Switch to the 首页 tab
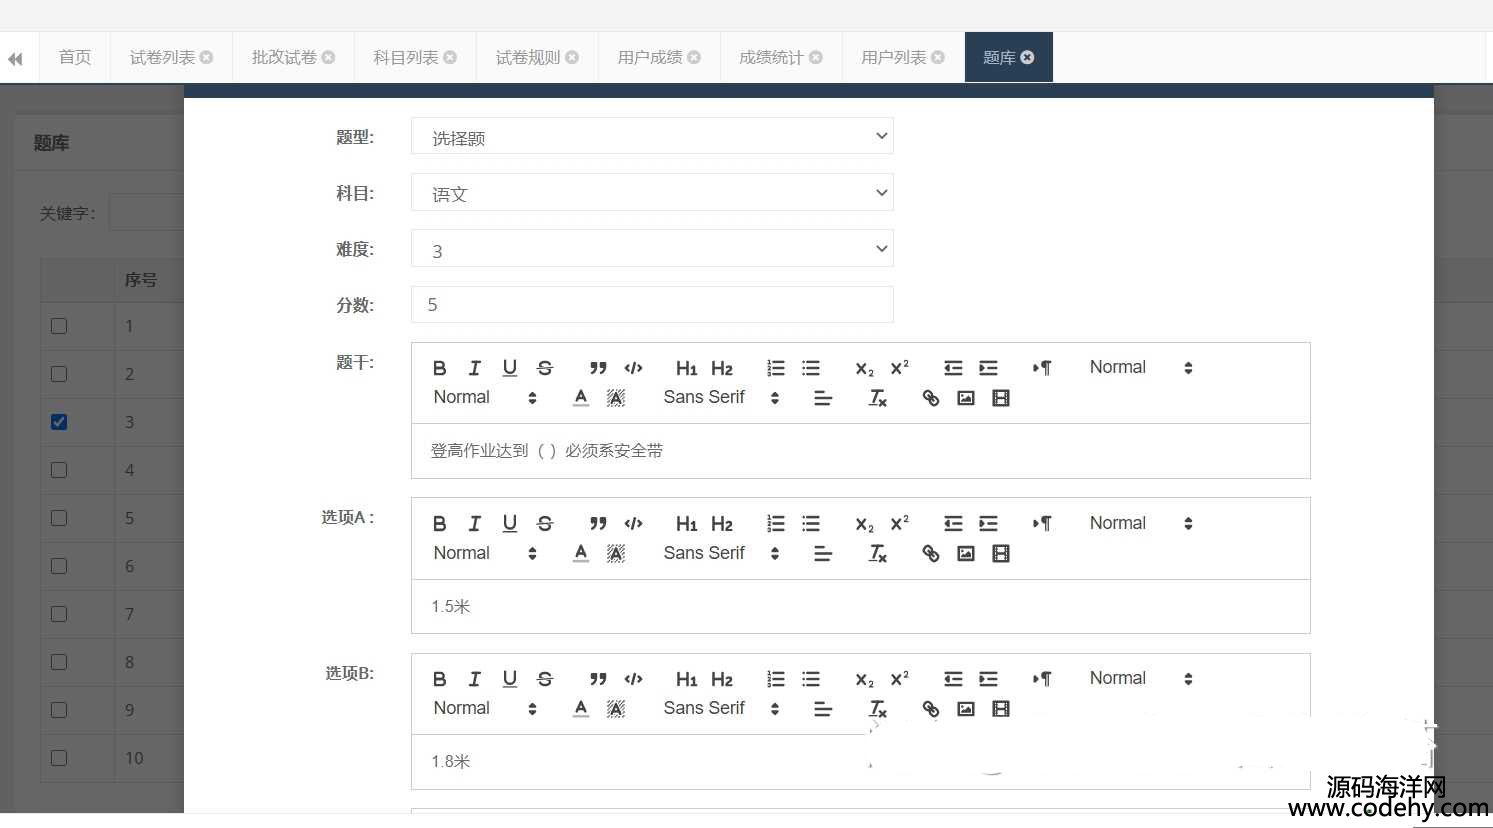Image resolution: width=1493 pixels, height=828 pixels. click(x=75, y=58)
